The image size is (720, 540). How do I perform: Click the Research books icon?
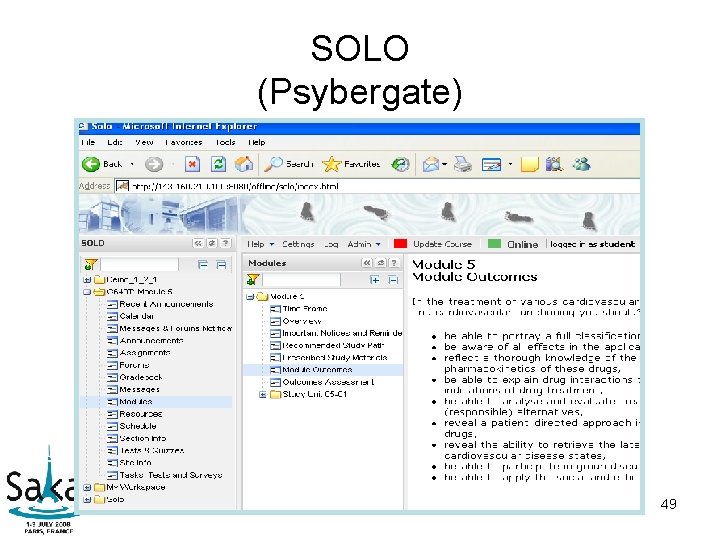pyautogui.click(x=554, y=164)
